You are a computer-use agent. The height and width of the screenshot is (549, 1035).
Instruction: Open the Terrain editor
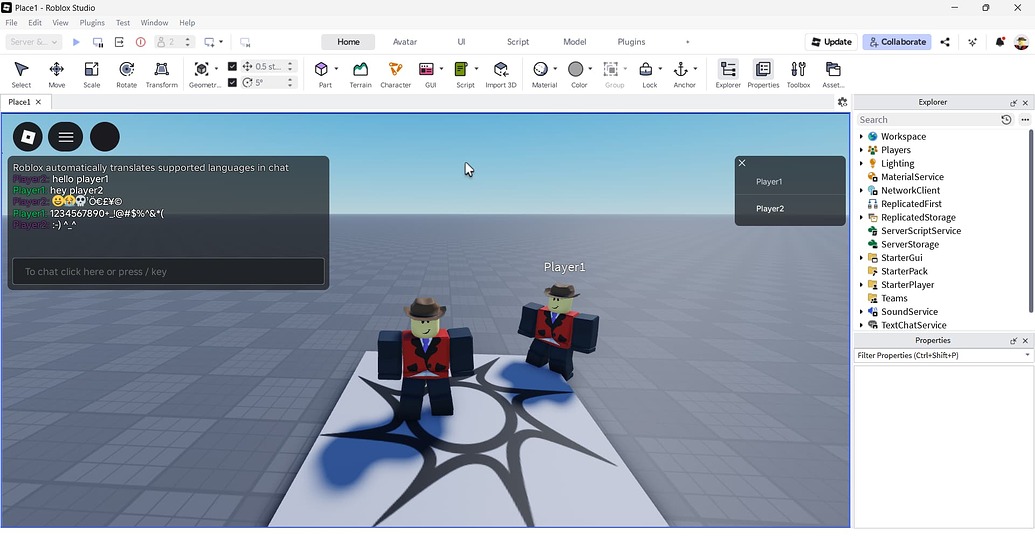(x=360, y=74)
